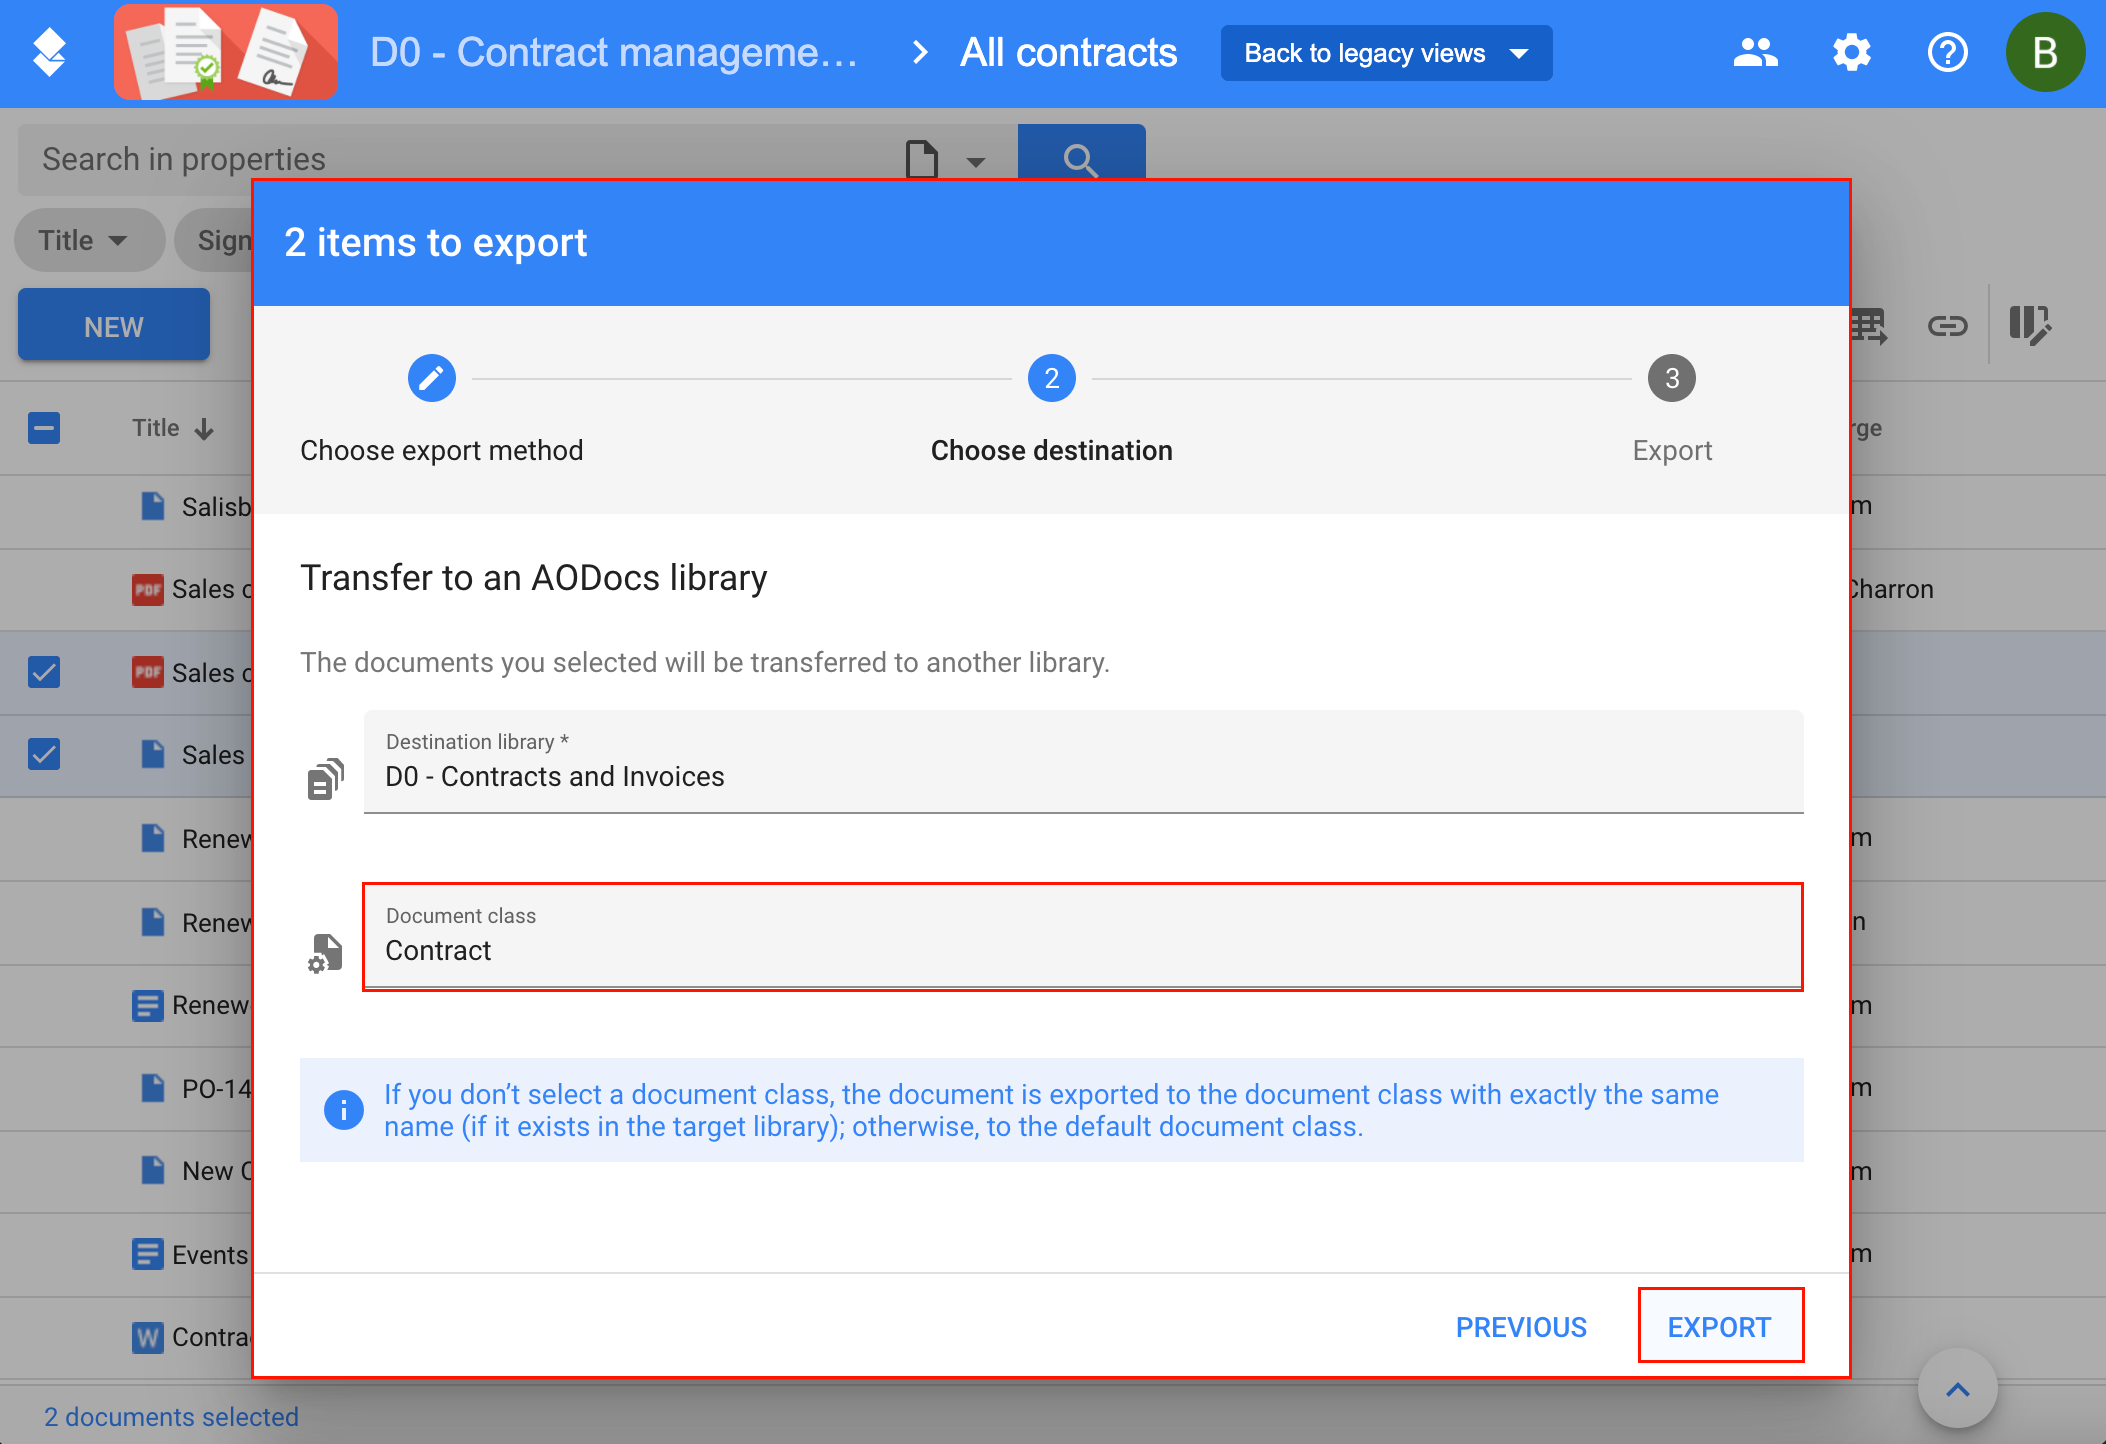Click the D0 - Contract management breadcrumb
Screen dimensions: 2106x1444
[x=614, y=52]
